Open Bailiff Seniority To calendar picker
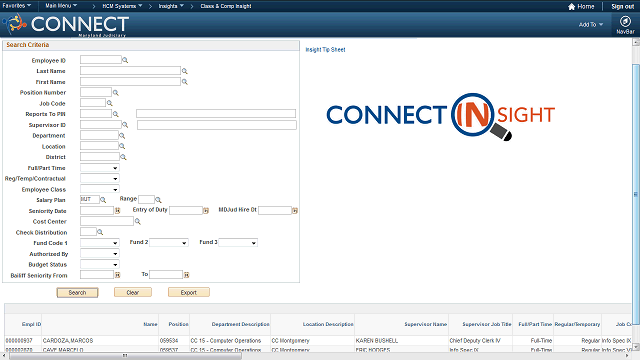This screenshot has height=360, width=640. pyautogui.click(x=187, y=275)
